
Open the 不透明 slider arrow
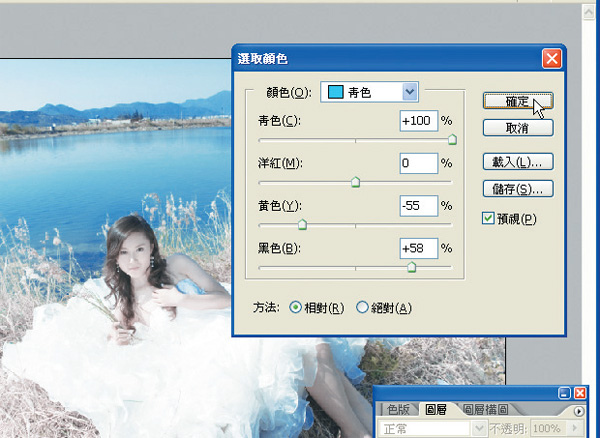pos(576,428)
